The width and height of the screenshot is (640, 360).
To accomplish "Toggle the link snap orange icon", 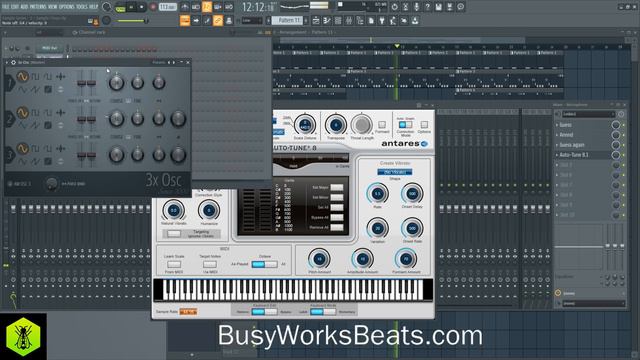I will (x=218, y=20).
